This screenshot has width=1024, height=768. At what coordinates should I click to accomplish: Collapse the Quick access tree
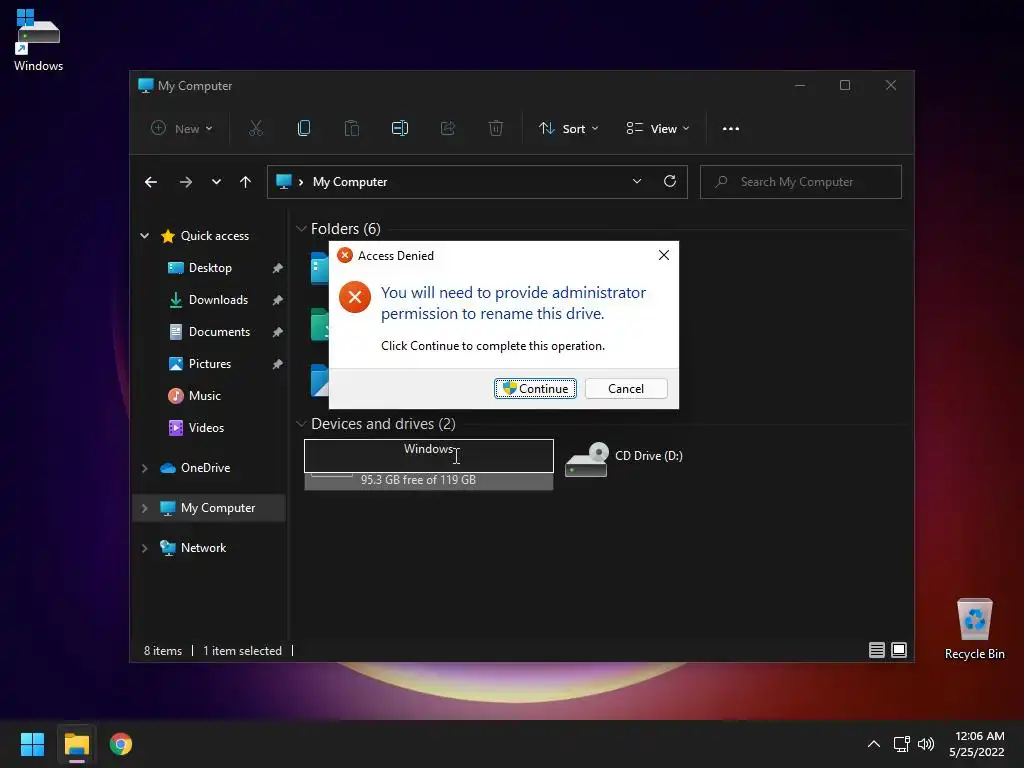click(144, 236)
